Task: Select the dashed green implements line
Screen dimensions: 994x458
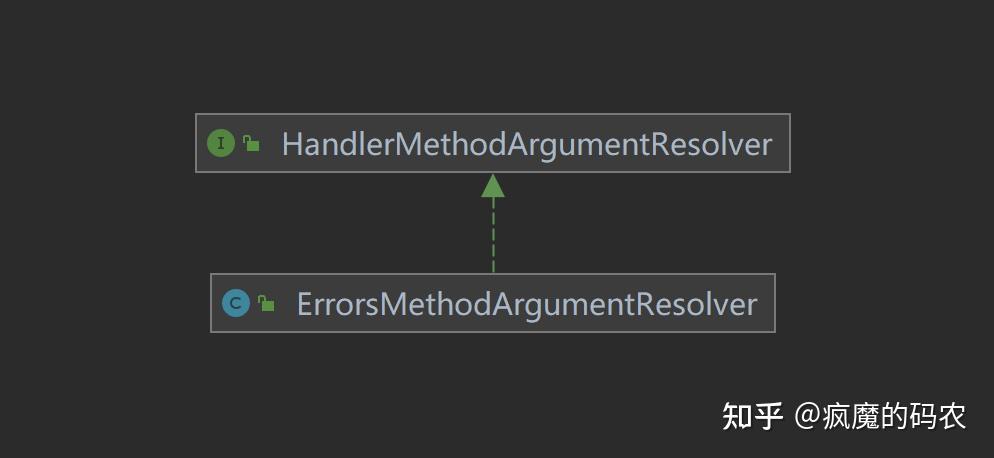Action: click(493, 235)
